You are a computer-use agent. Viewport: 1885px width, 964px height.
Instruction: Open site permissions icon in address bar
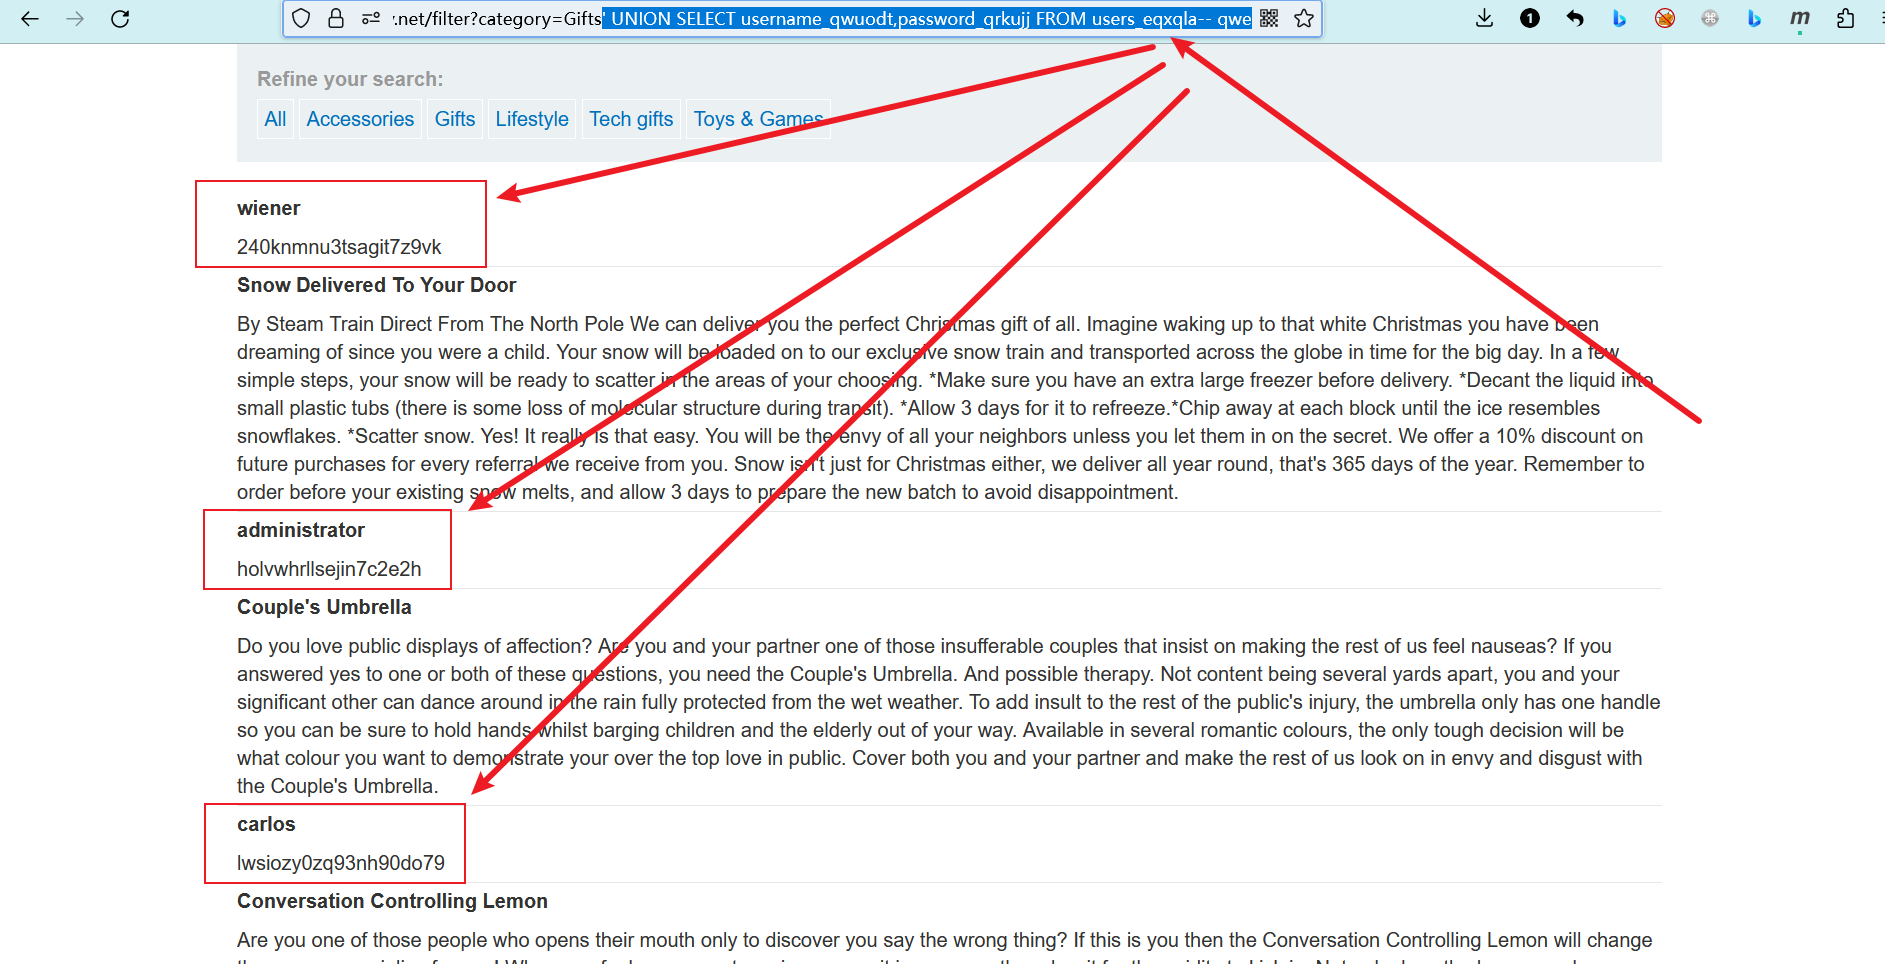pyautogui.click(x=371, y=18)
